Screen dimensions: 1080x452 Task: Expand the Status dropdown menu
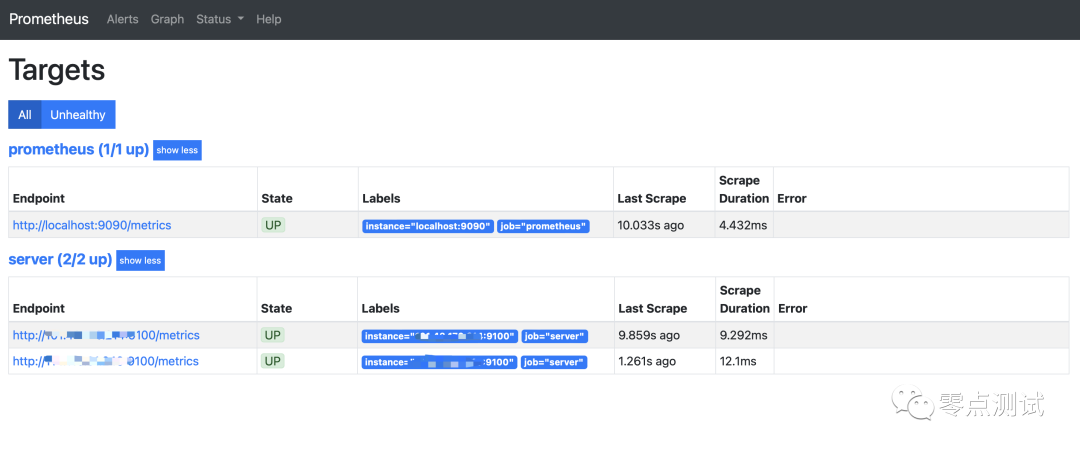click(220, 19)
